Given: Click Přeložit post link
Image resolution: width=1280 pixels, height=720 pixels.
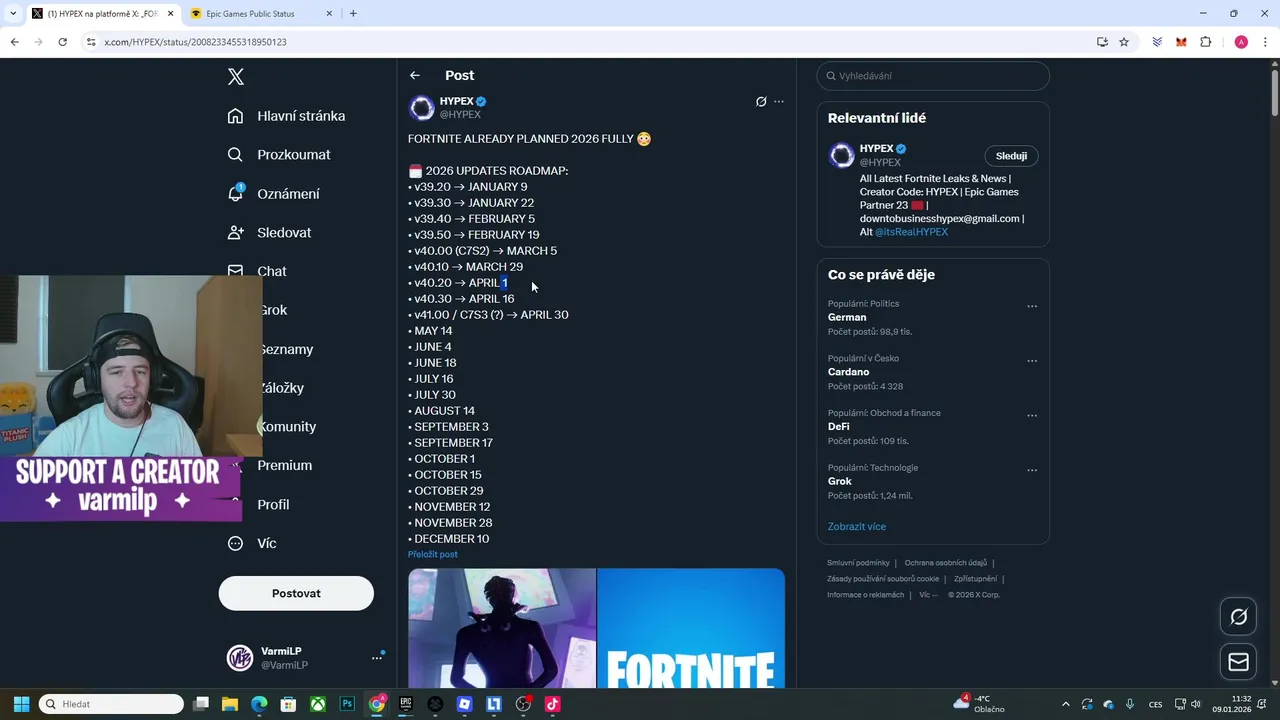Looking at the screenshot, I should pyautogui.click(x=433, y=554).
